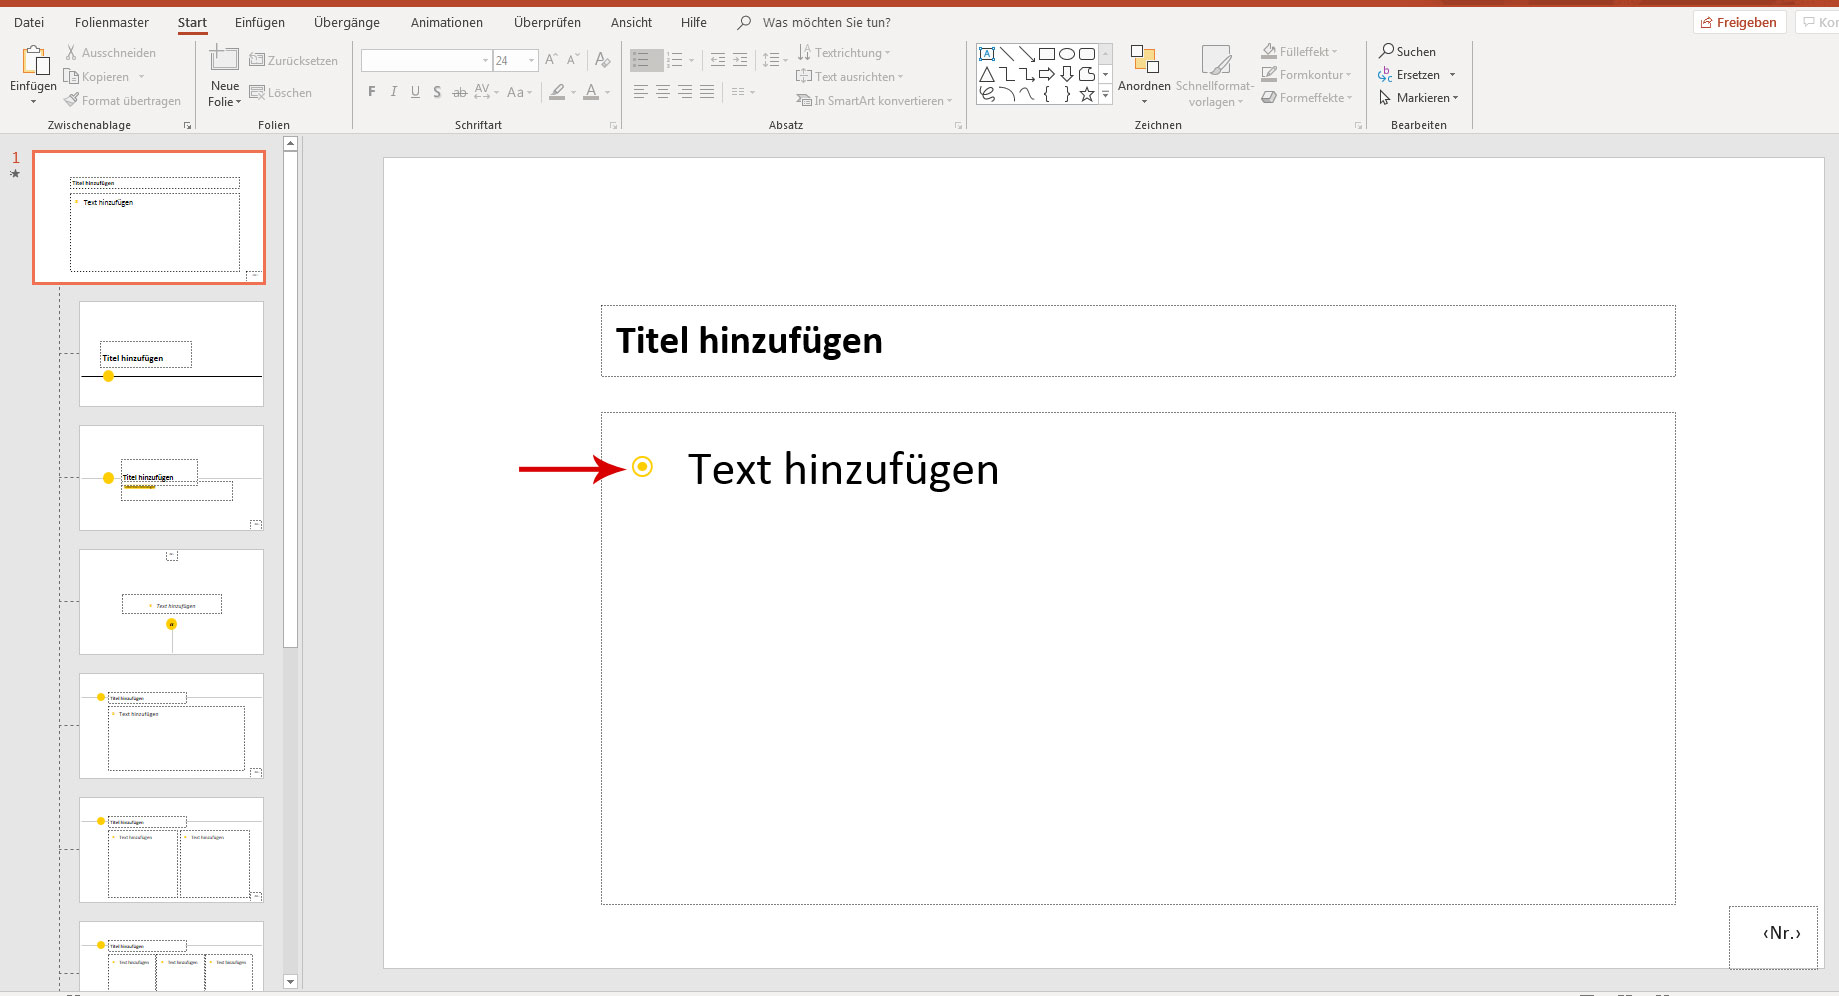Align text right
Viewport: 1839px width, 996px height.
(x=685, y=92)
